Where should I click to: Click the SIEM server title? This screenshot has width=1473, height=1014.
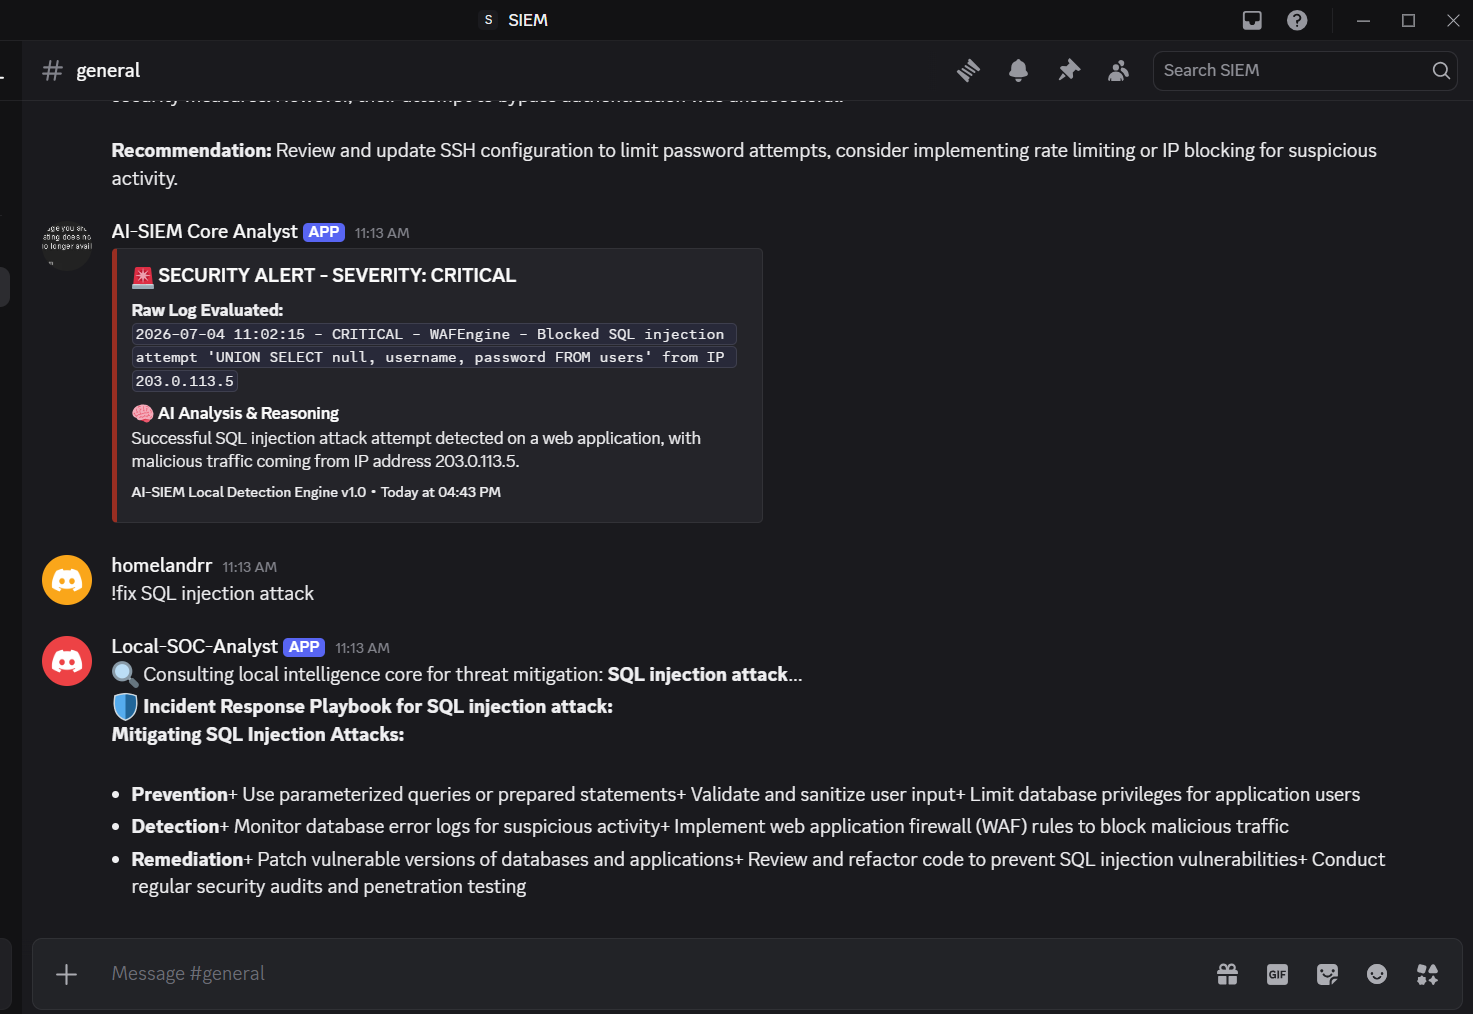[528, 20]
